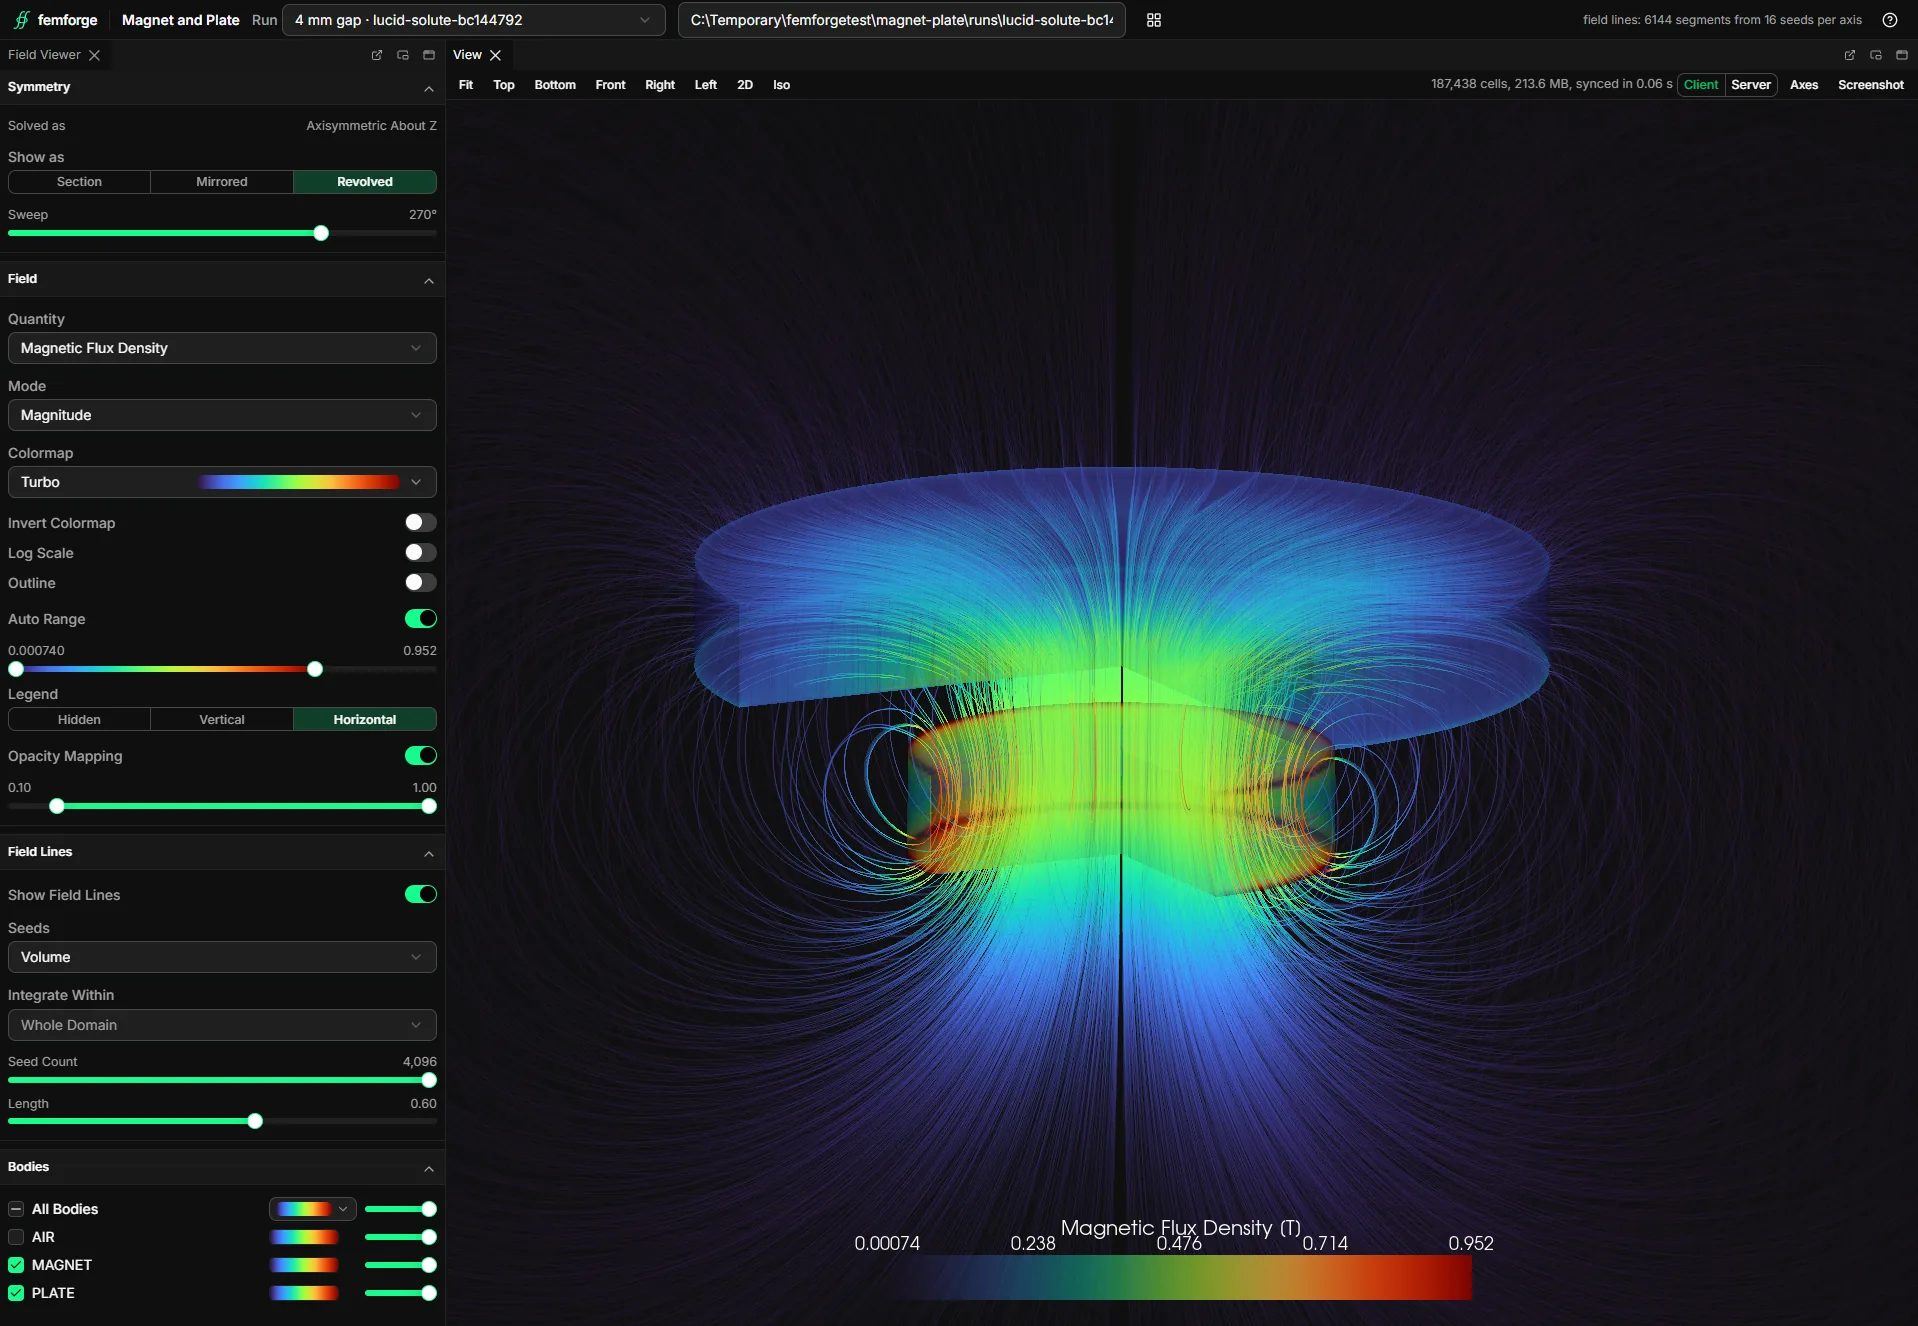Click the femforge logo icon
The height and width of the screenshot is (1326, 1918).
click(21, 20)
